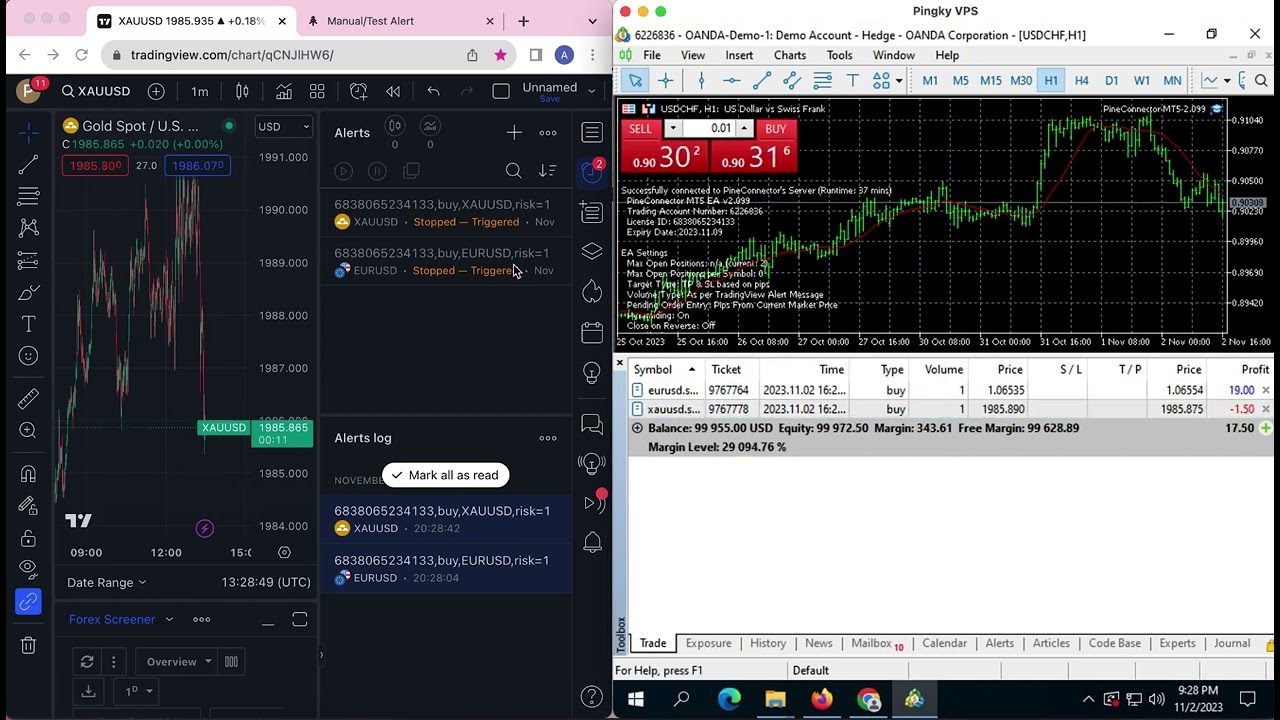This screenshot has height=720, width=1280.
Task: Open the Tools menu in MetaTrader
Action: pos(839,55)
